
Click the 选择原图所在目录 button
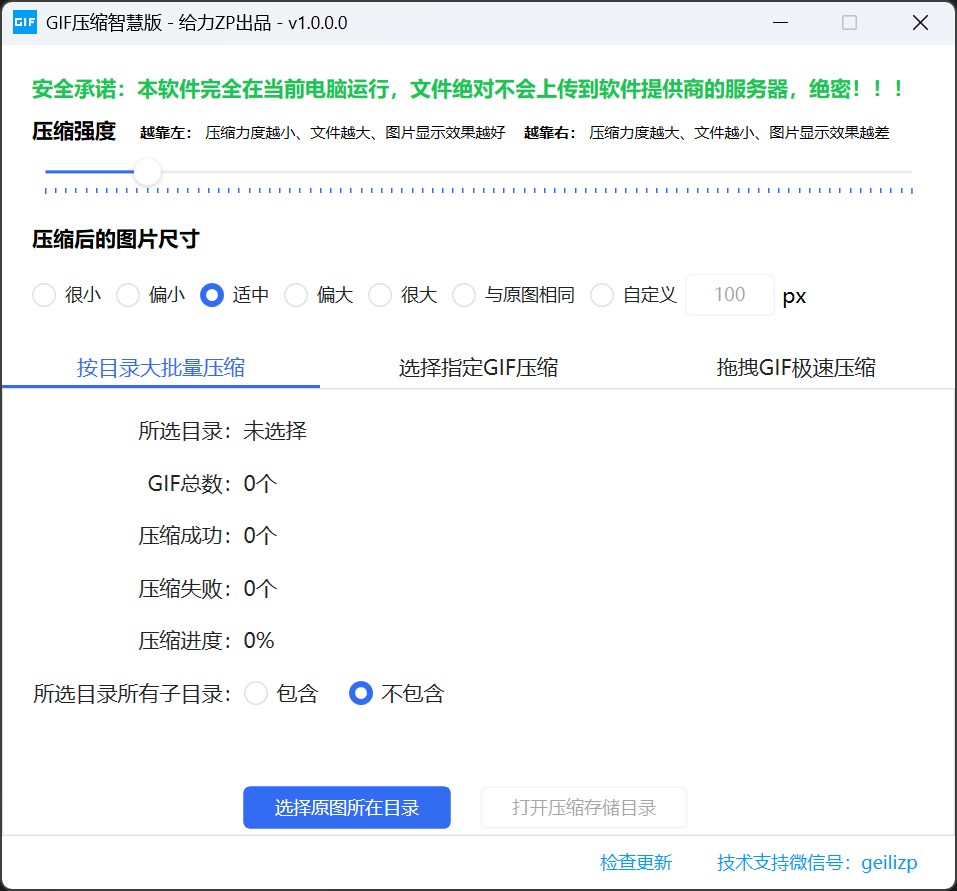(x=346, y=808)
